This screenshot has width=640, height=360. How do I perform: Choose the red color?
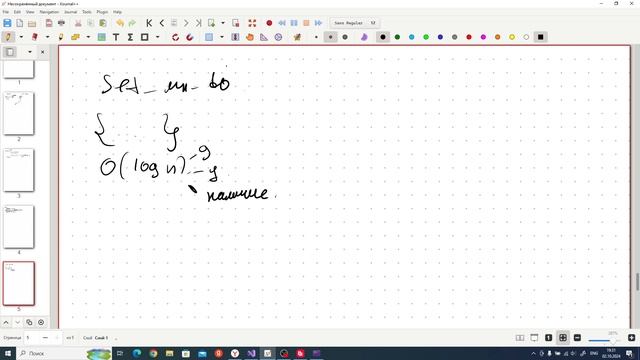click(x=469, y=37)
